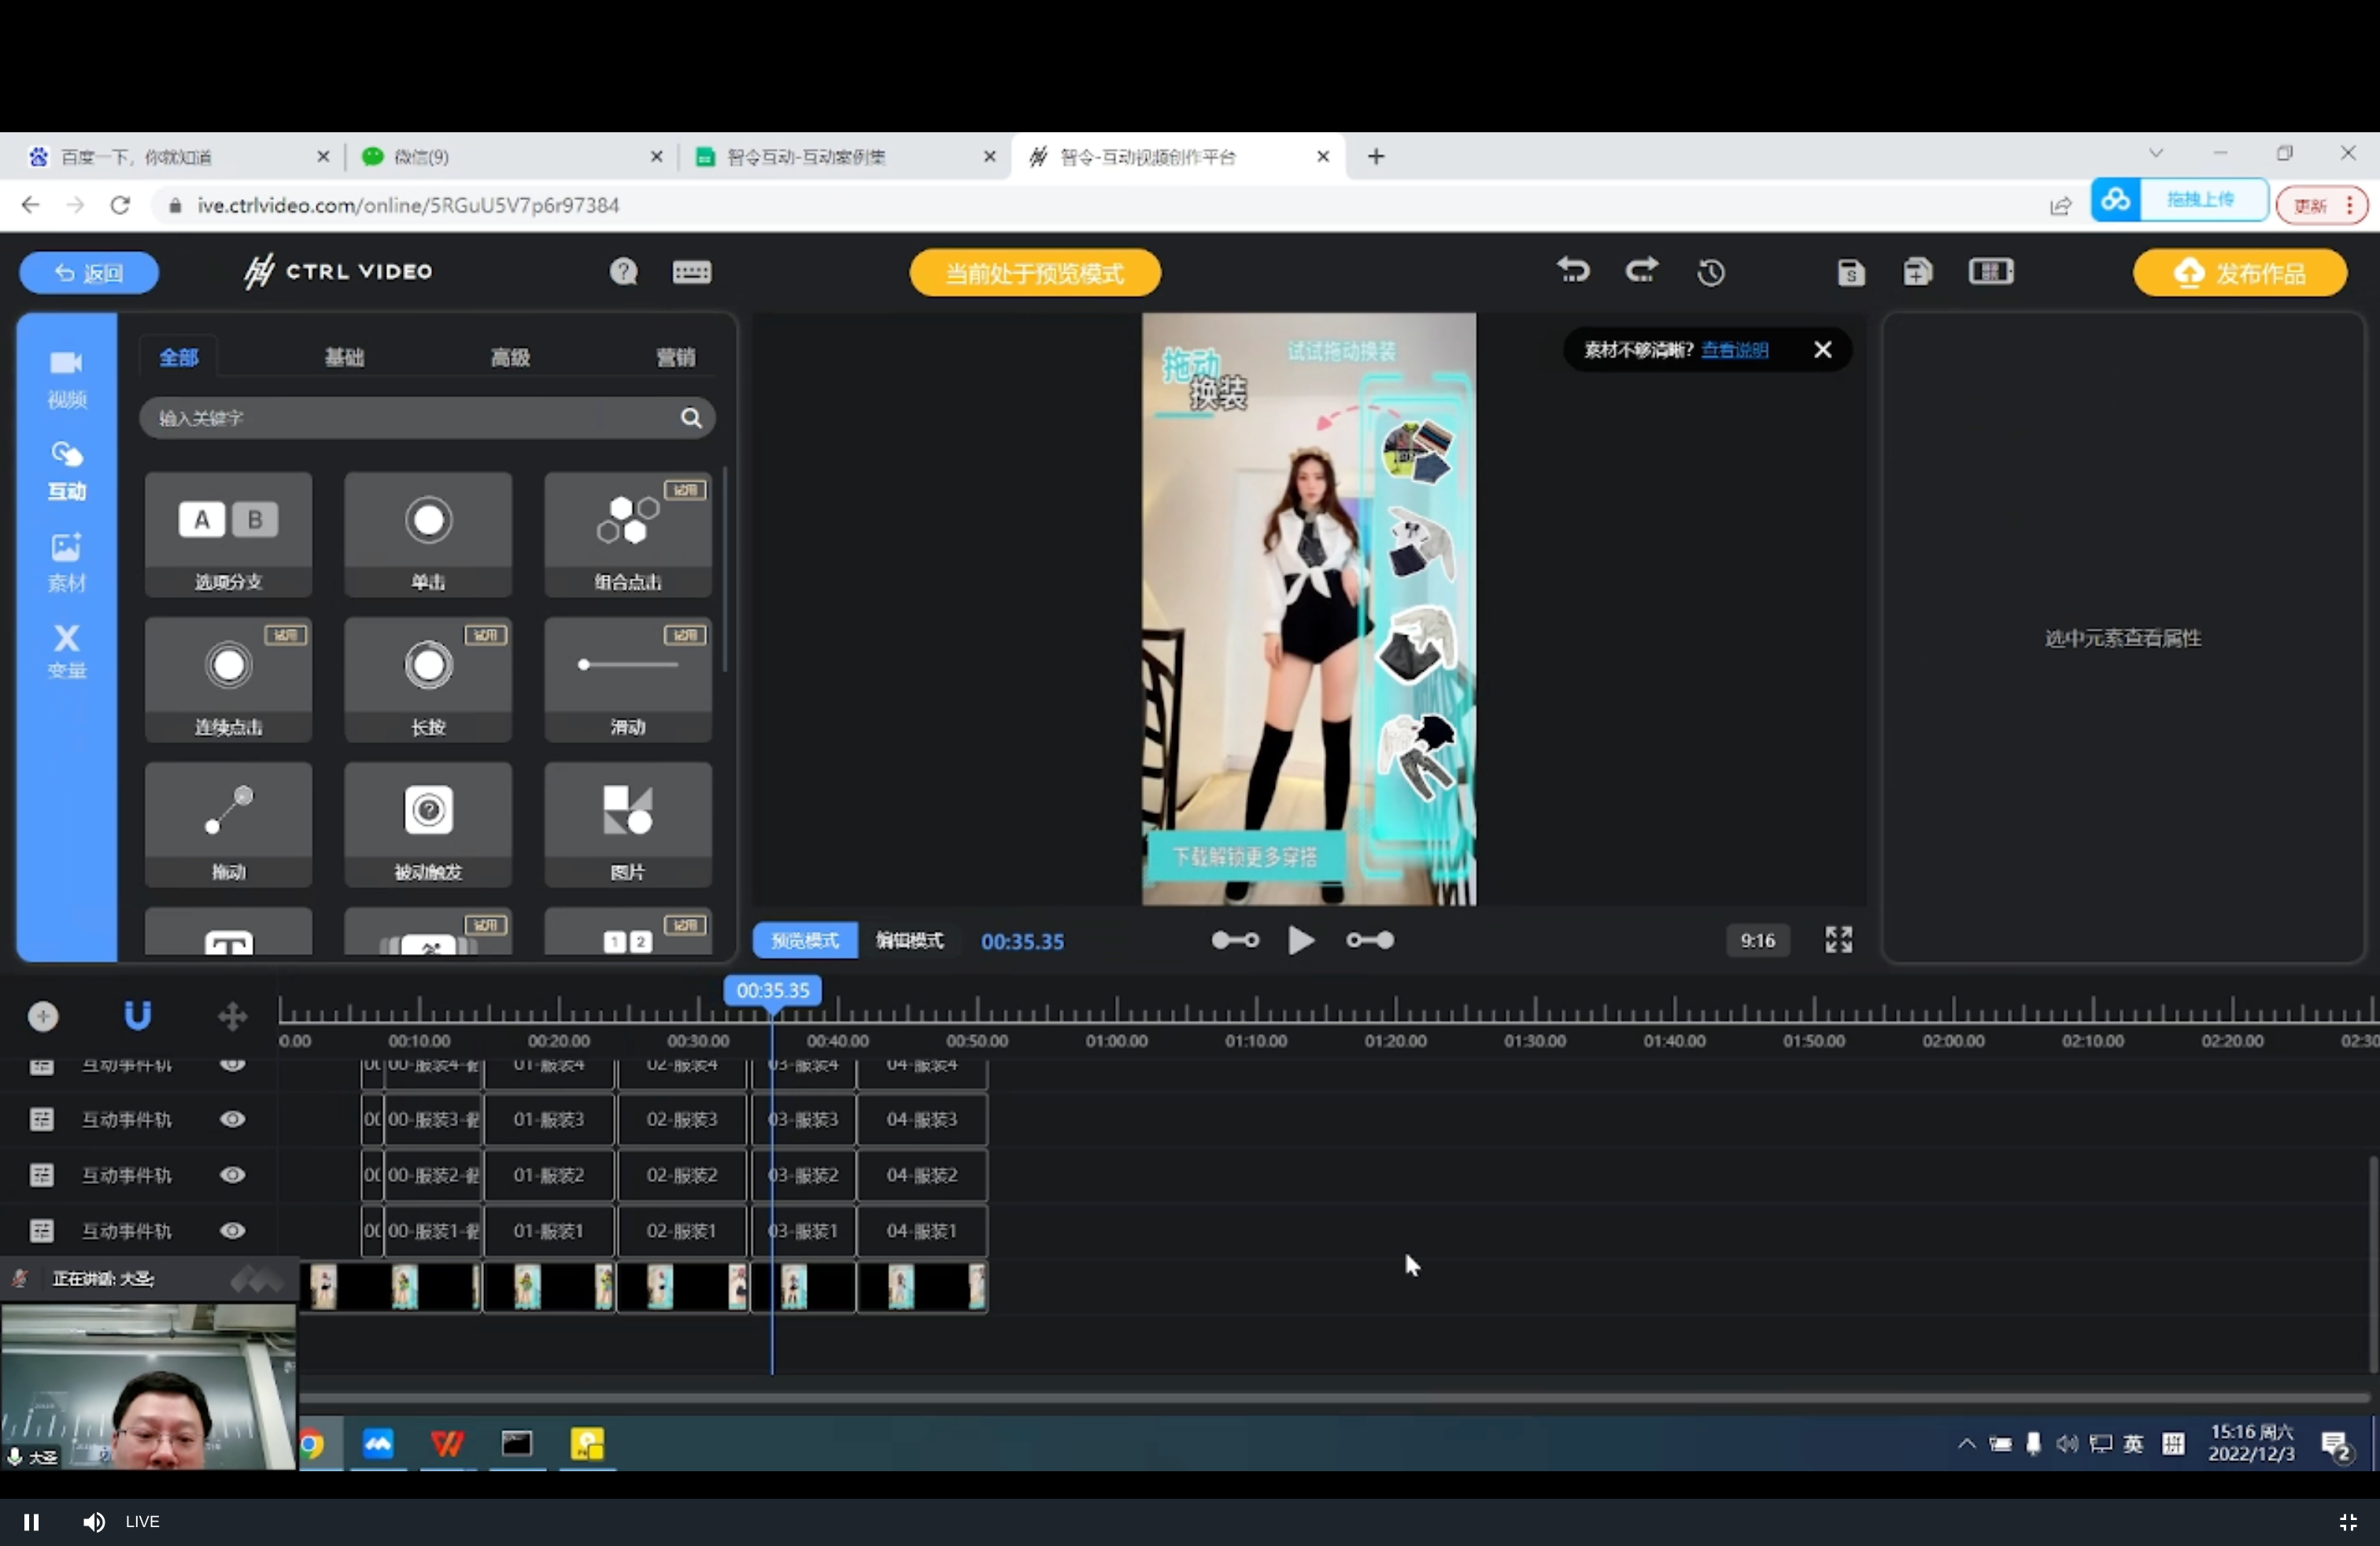Click the 发布作品 publish button
2380x1546 pixels.
(x=2240, y=273)
